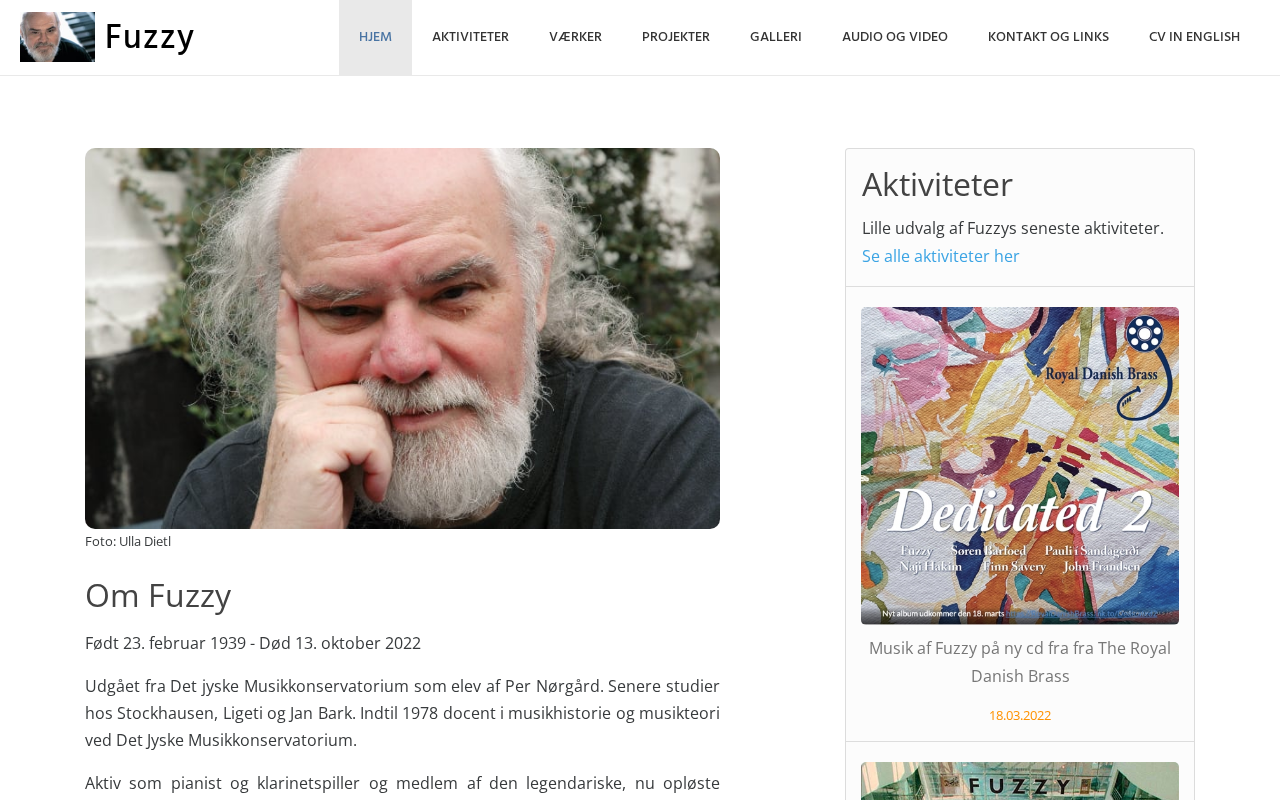The width and height of the screenshot is (1280, 800).
Task: Open the second activity thumbnail labeled FUZZY
Action: [x=1020, y=781]
